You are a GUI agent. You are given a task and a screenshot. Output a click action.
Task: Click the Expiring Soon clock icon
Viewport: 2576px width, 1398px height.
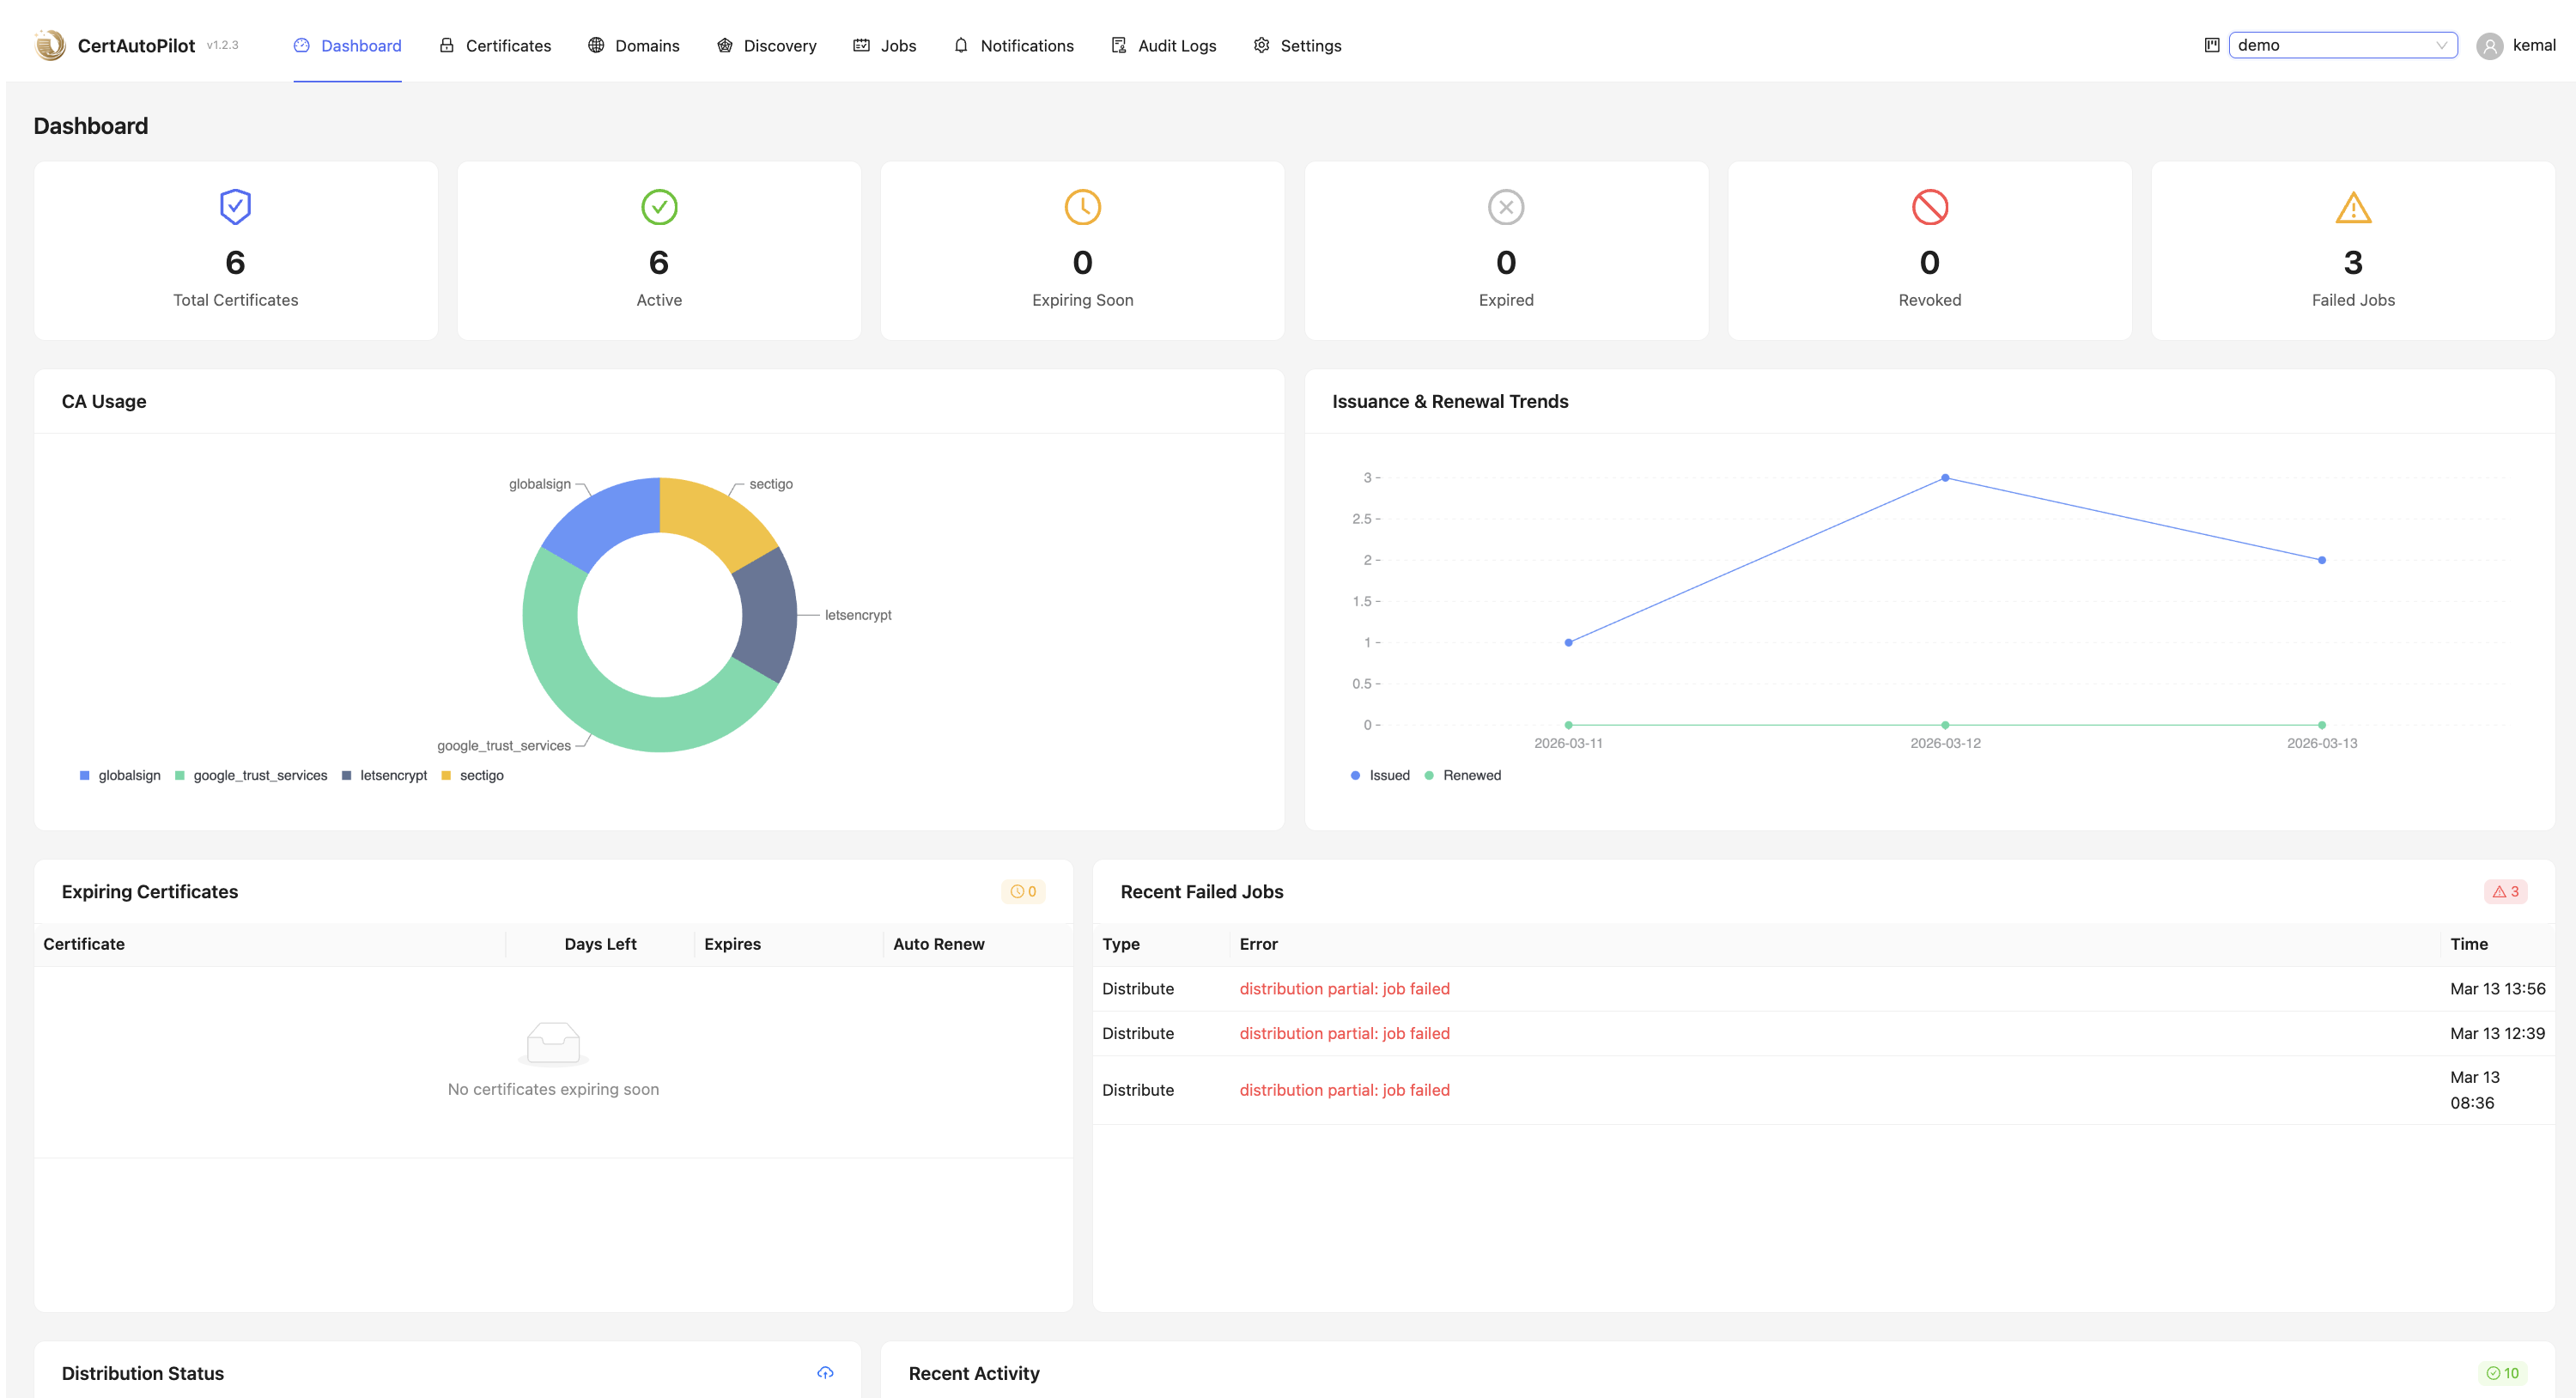[x=1082, y=207]
